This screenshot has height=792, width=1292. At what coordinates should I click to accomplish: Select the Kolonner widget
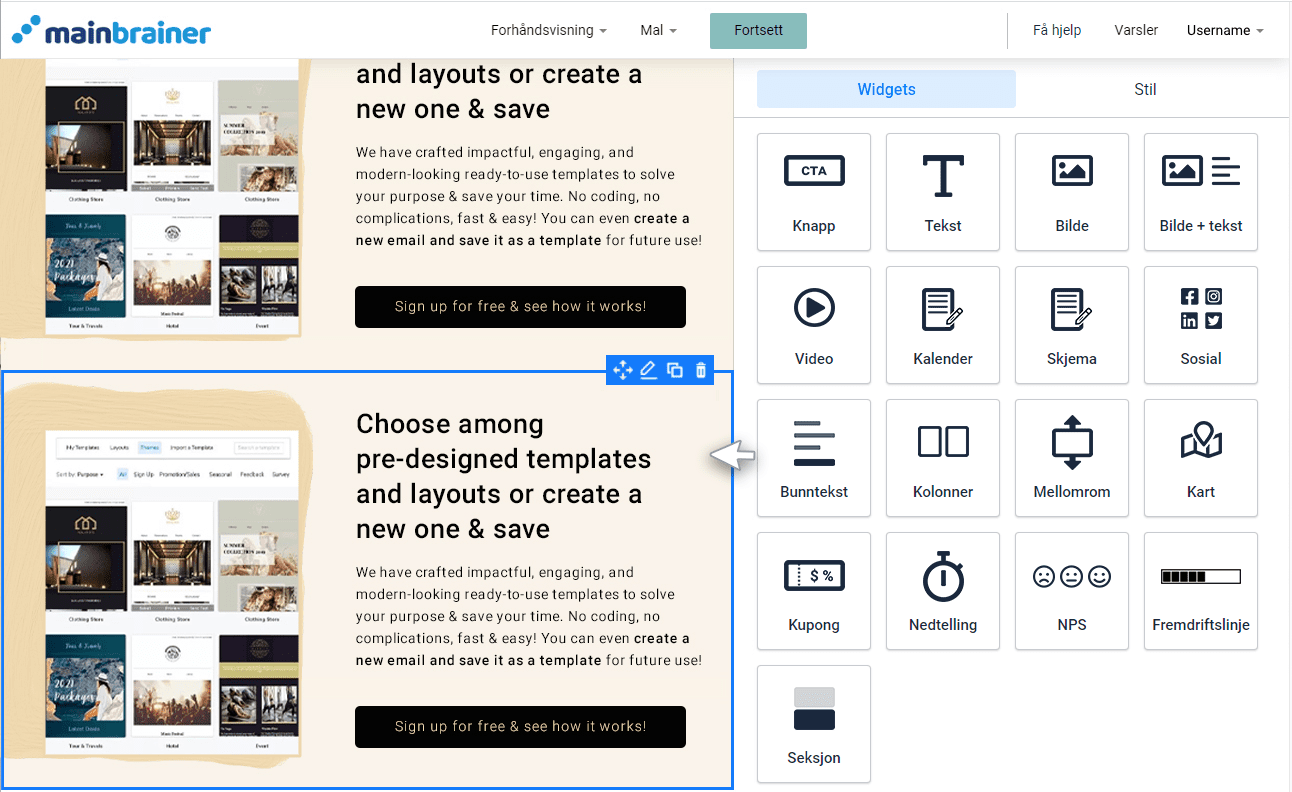click(942, 458)
